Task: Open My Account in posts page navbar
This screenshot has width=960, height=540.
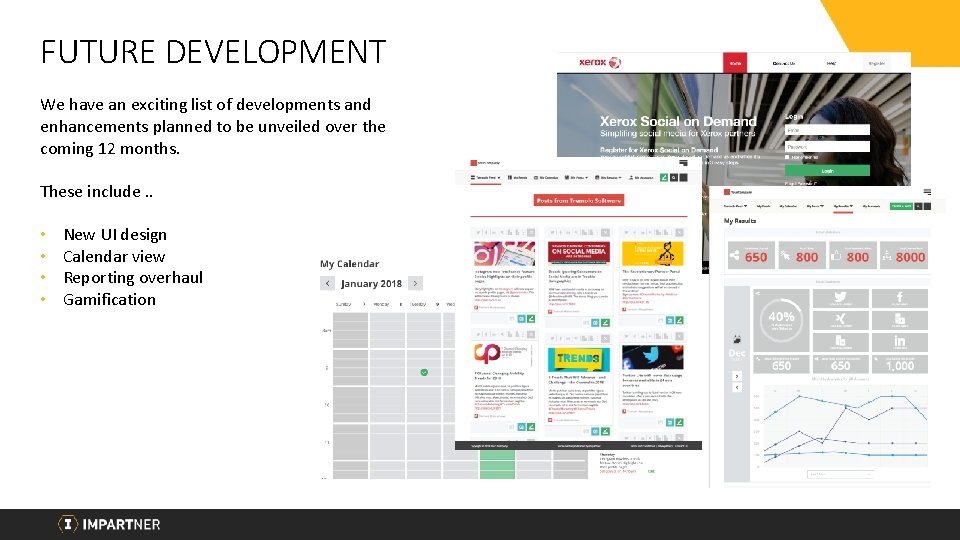Action: tap(641, 178)
